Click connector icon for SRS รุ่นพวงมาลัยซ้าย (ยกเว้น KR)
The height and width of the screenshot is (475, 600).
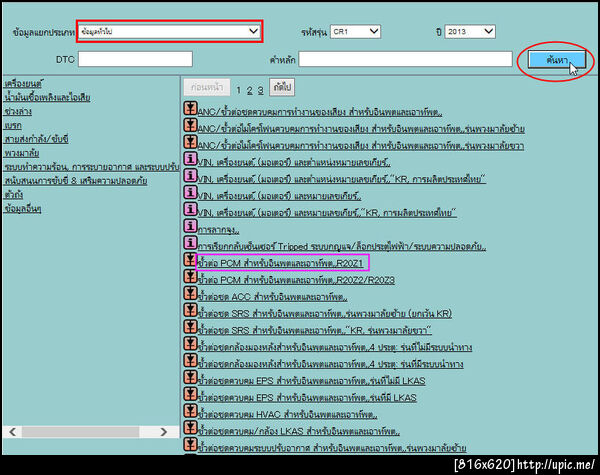pos(190,310)
